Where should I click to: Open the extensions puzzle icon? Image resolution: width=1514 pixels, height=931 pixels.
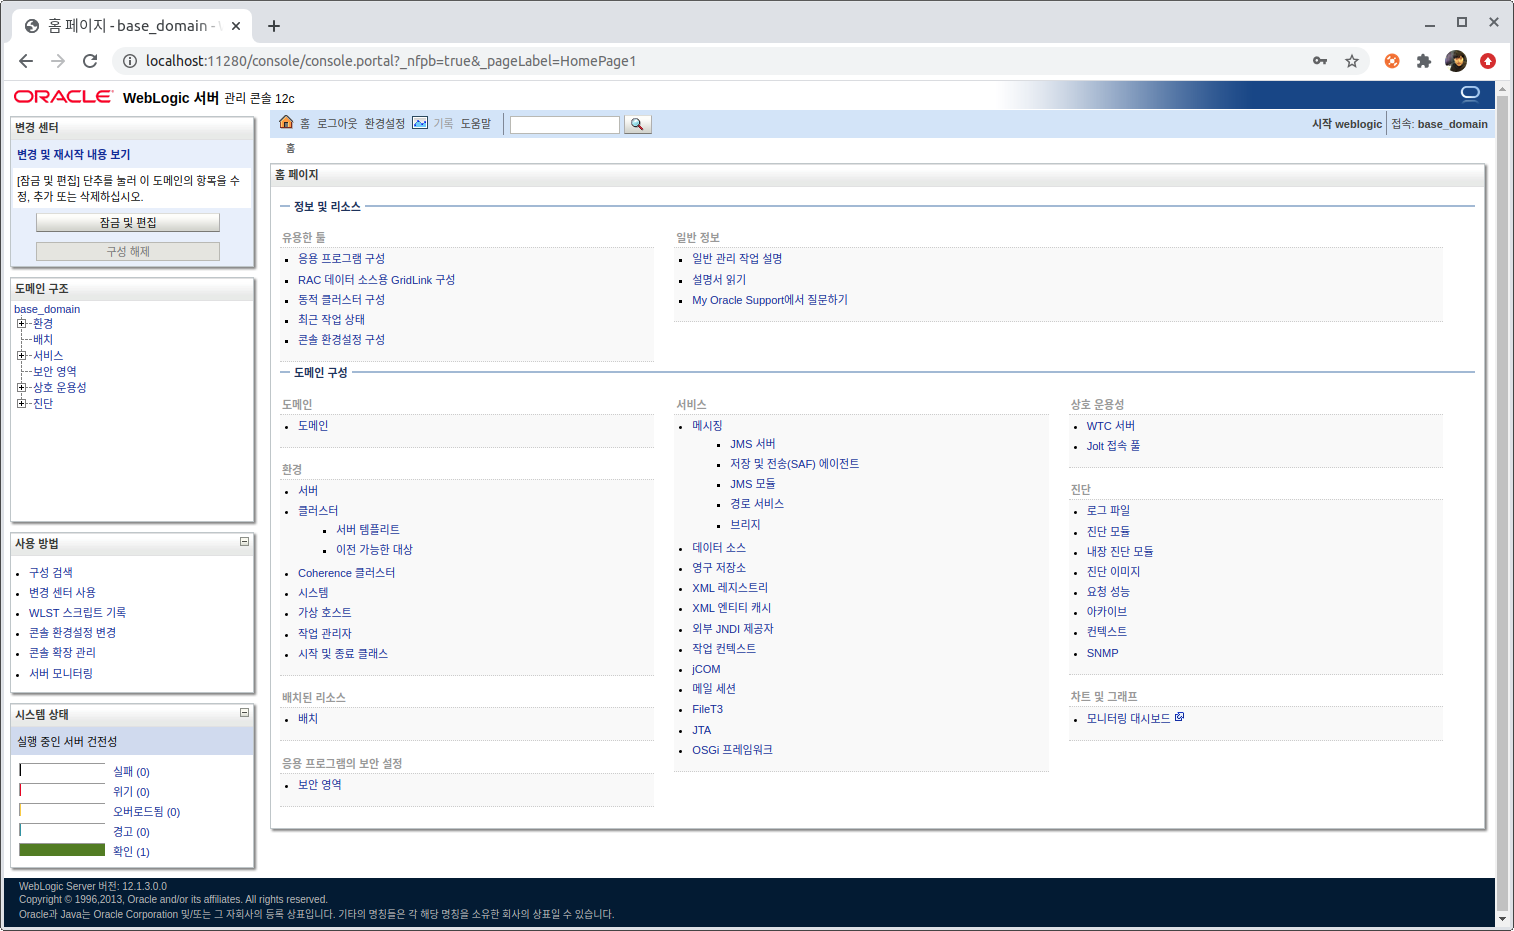pos(1424,61)
